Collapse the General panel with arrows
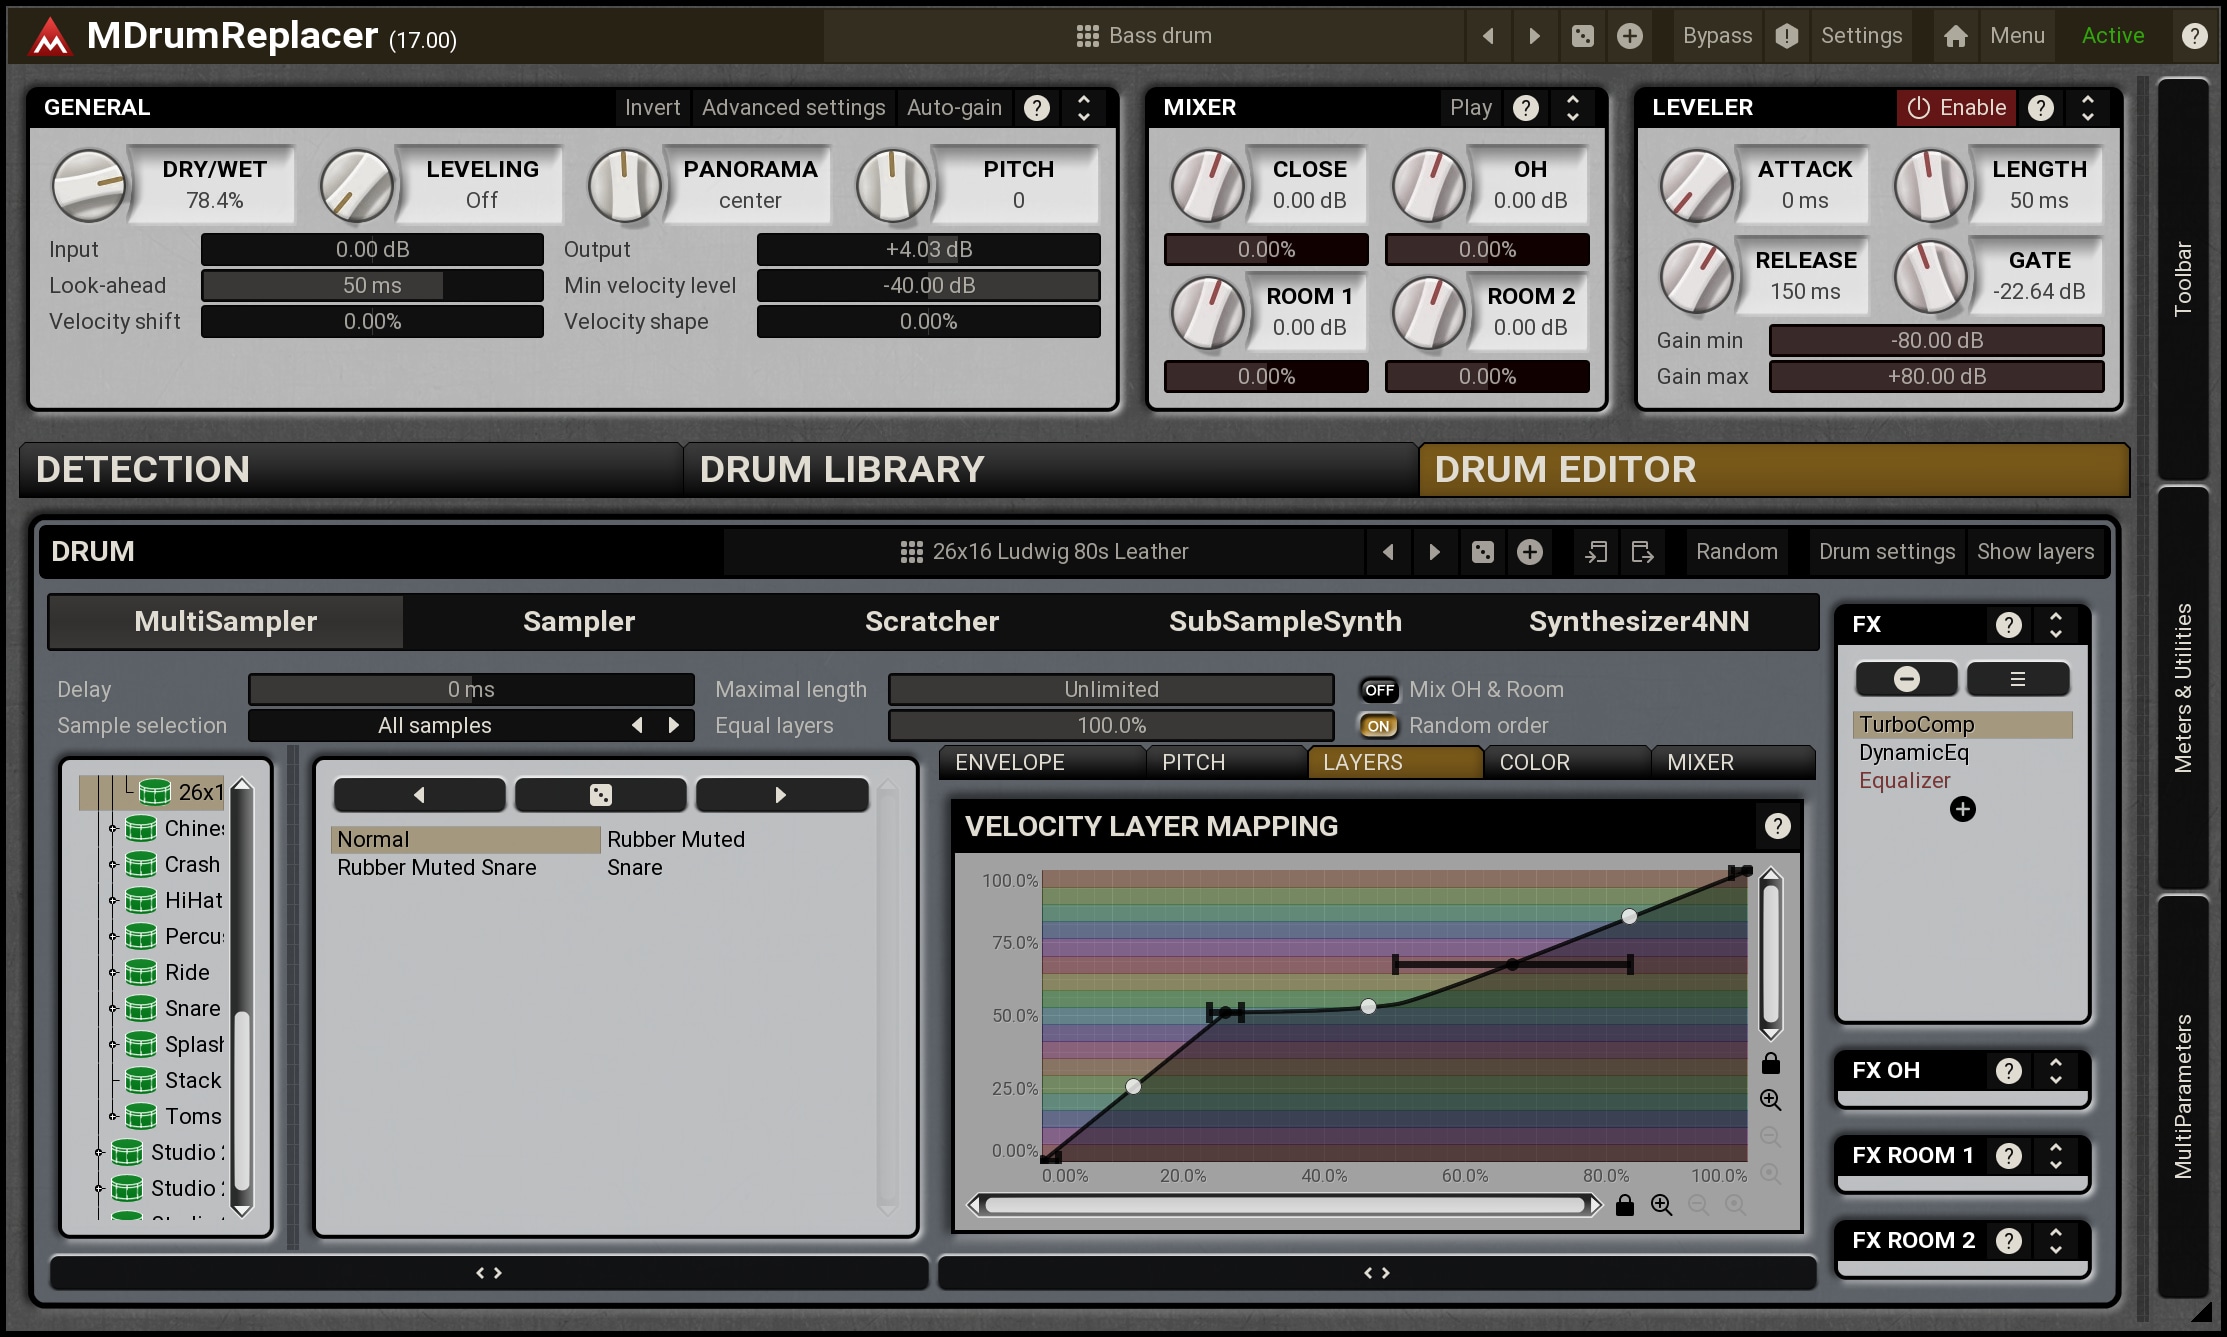This screenshot has width=2227, height=1337. (1084, 108)
